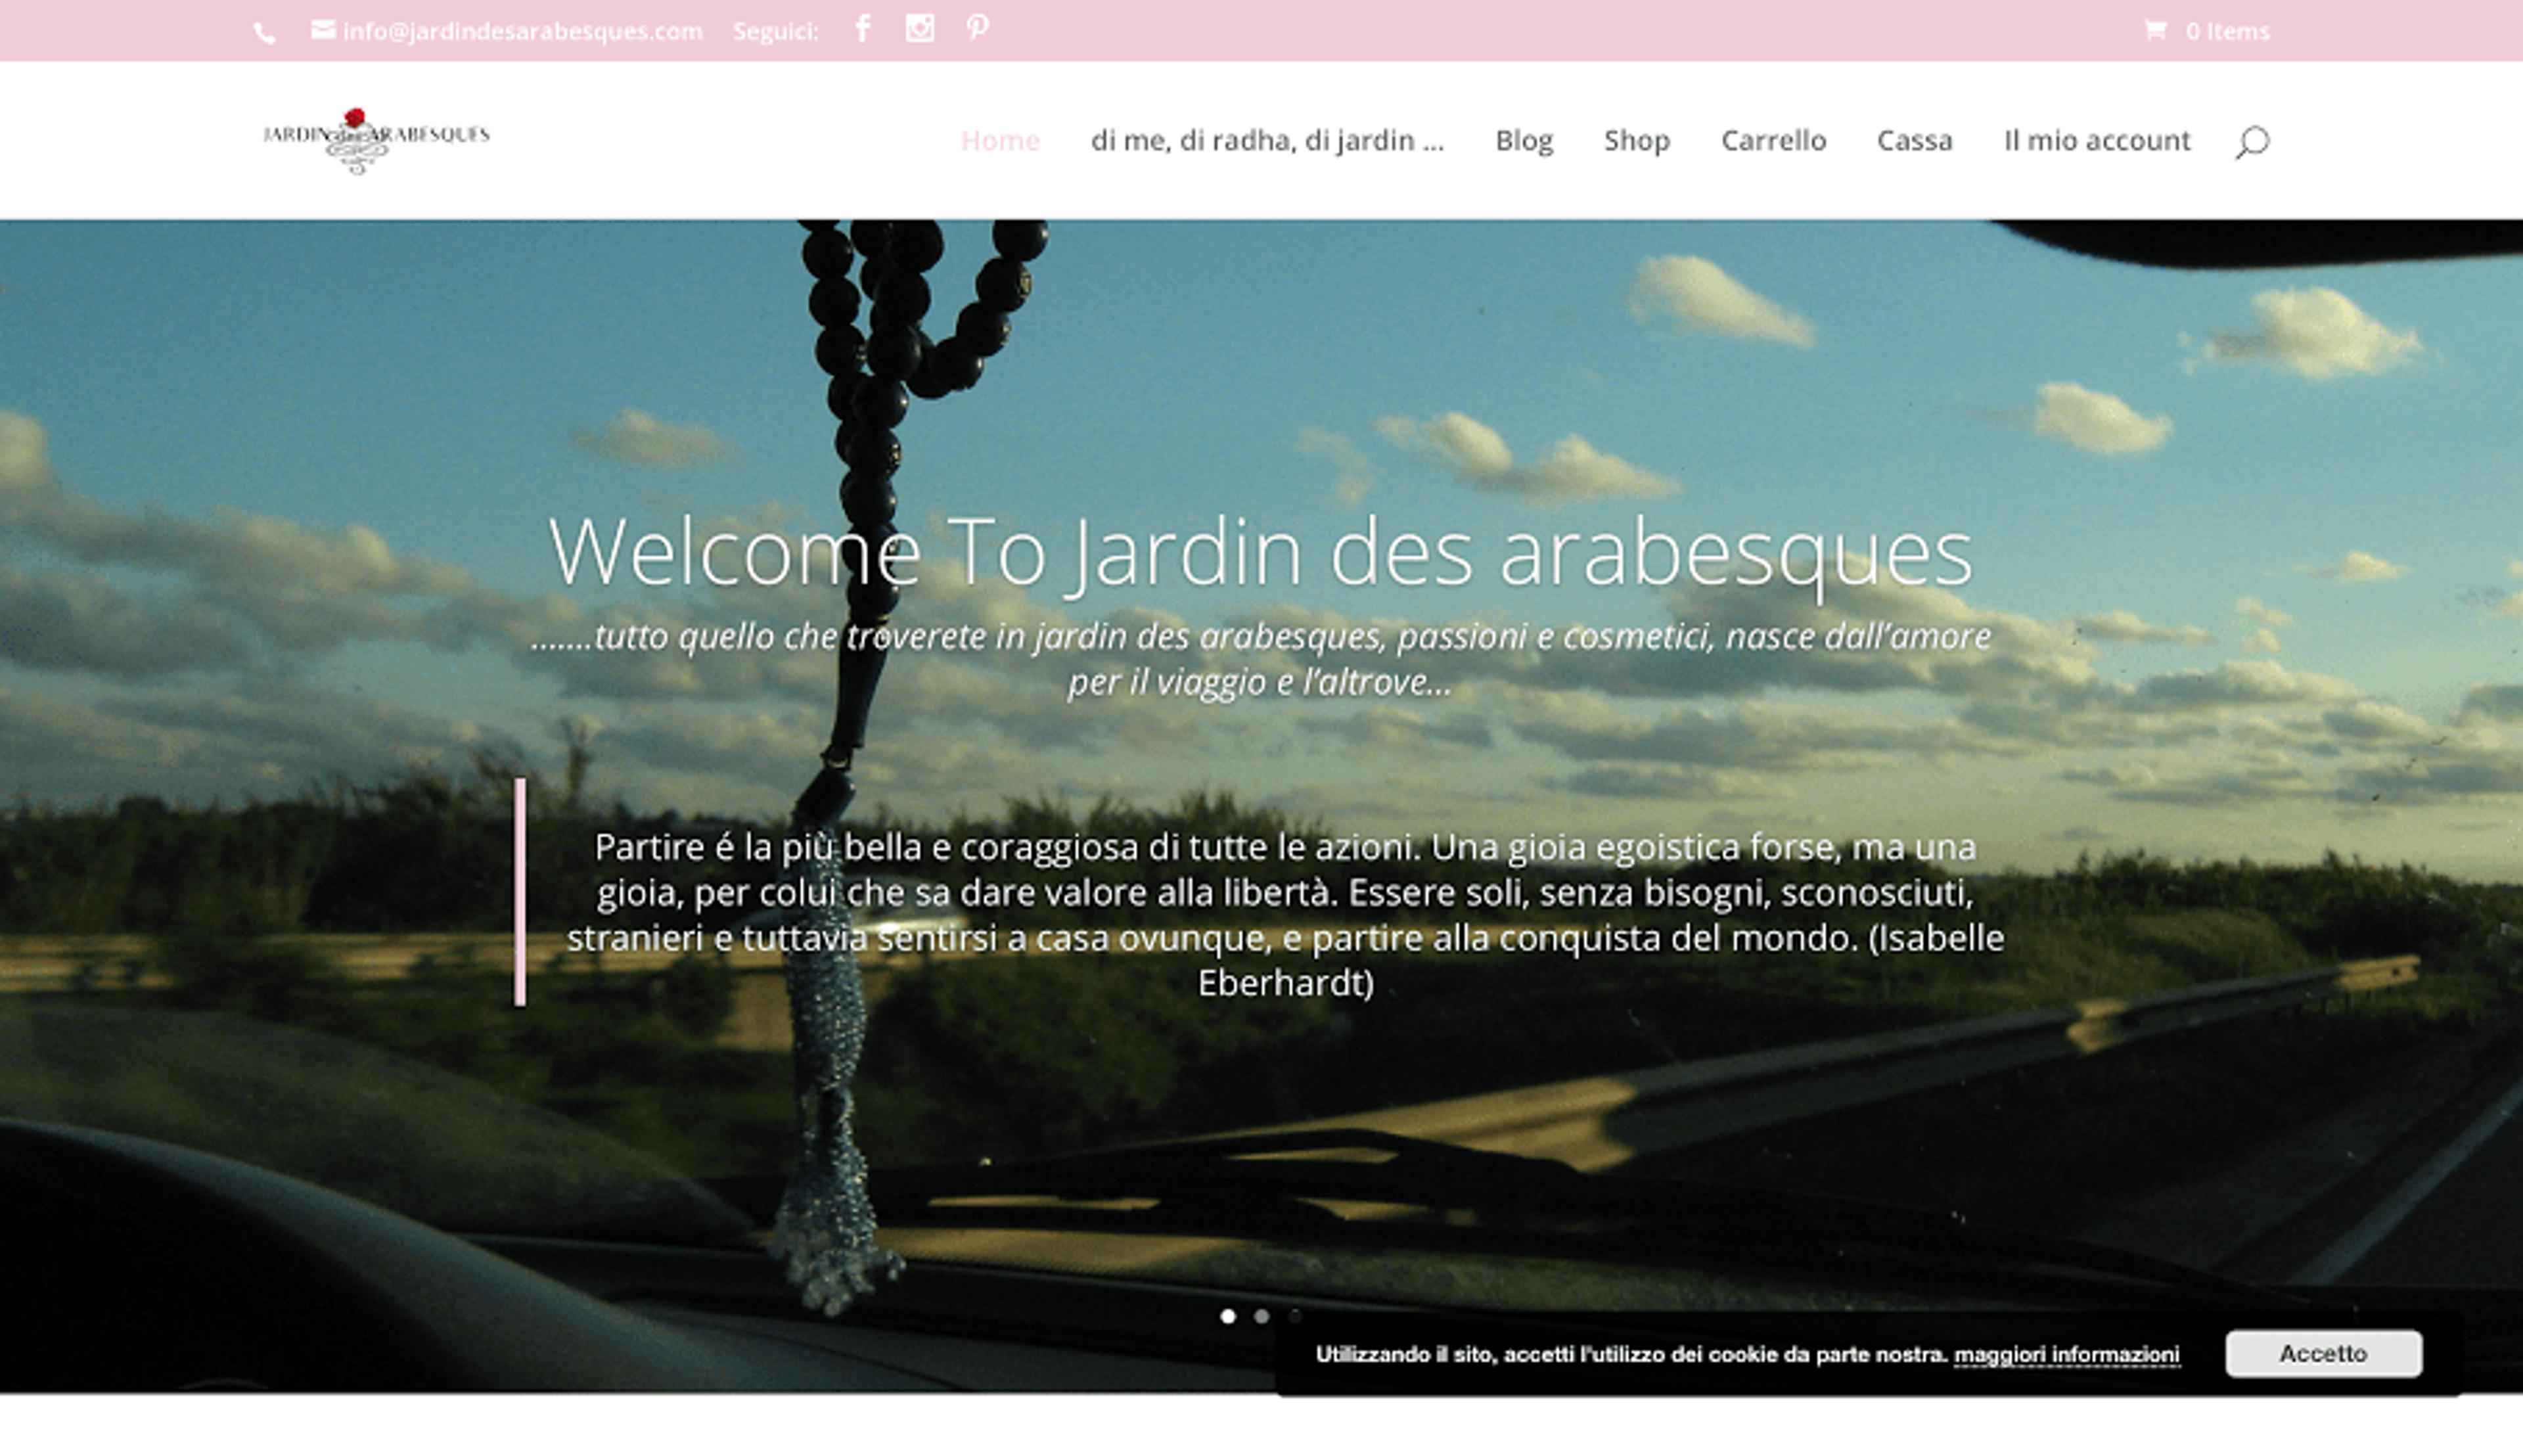Click the Jardin des Arabesques logo
Screen dimensions: 2523x1456
click(376, 140)
